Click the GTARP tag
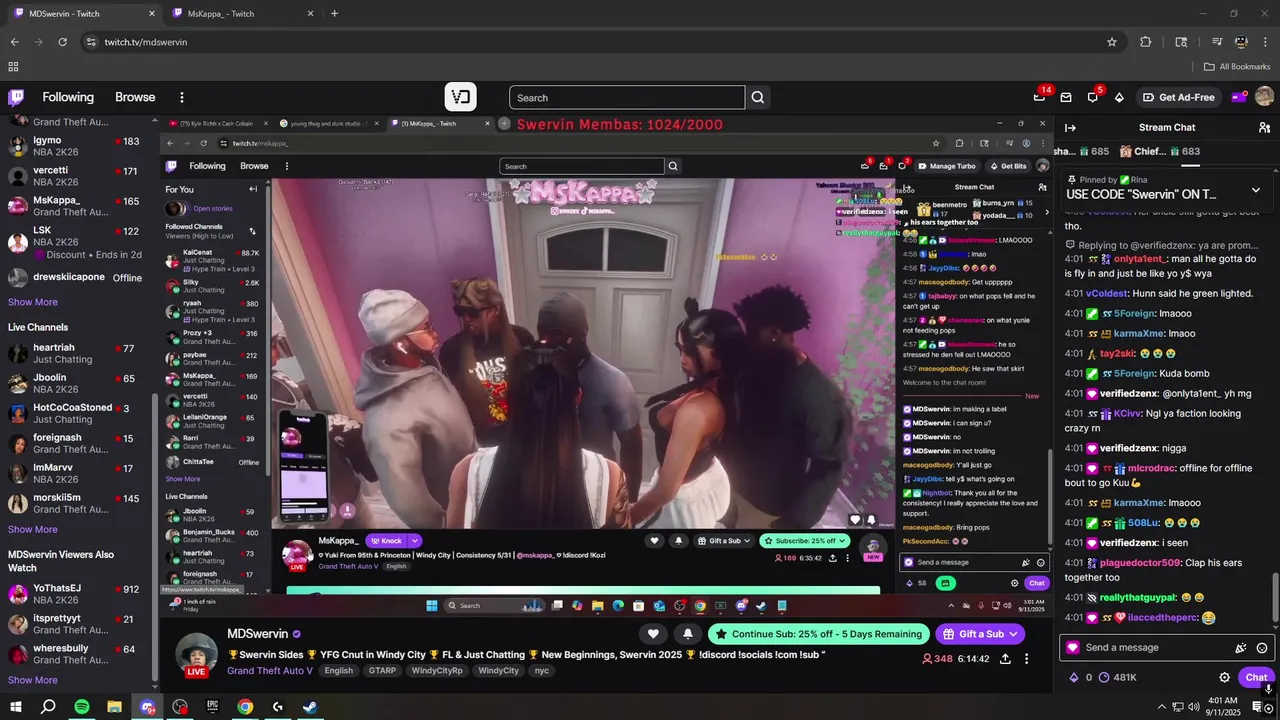Screen dimensions: 1280x720 (382, 670)
